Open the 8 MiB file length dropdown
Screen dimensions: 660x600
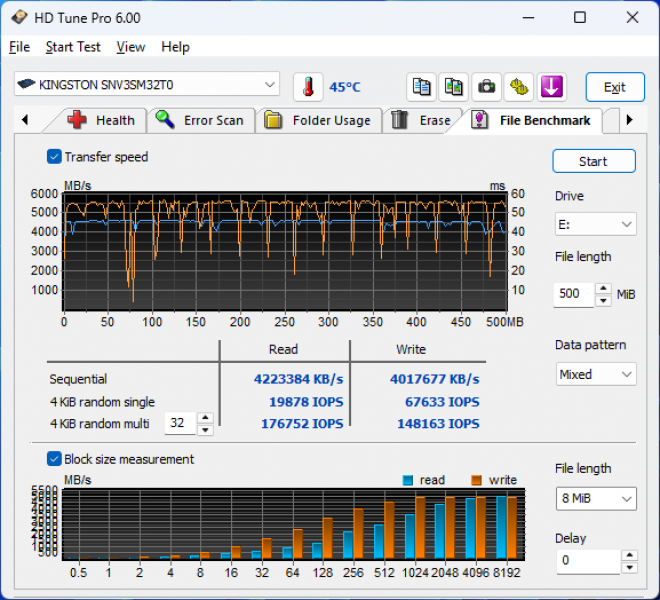(x=595, y=498)
